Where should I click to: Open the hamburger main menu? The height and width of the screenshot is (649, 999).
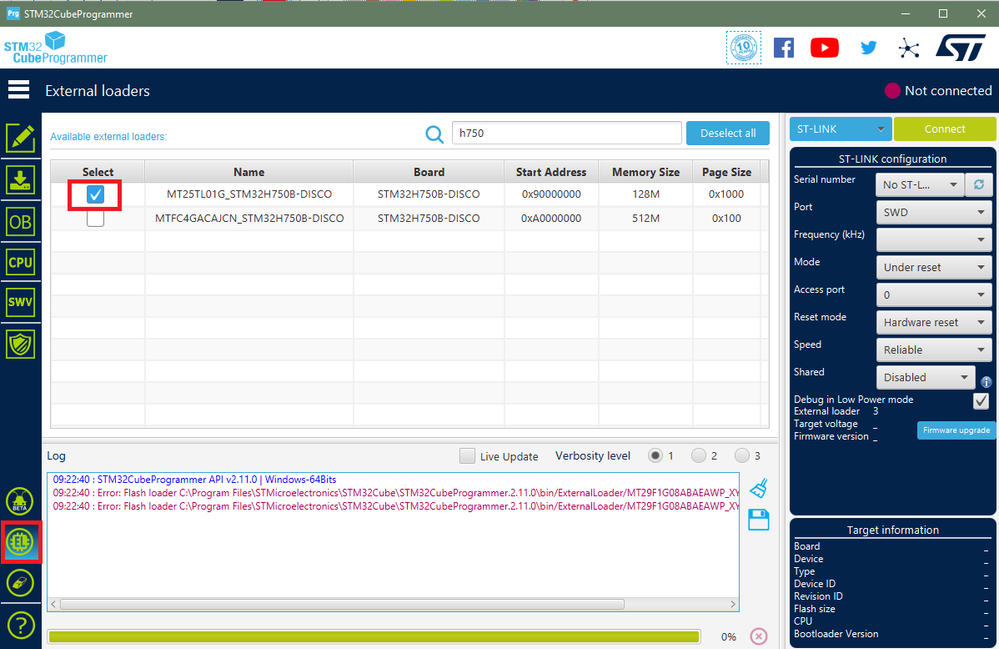click(x=18, y=90)
